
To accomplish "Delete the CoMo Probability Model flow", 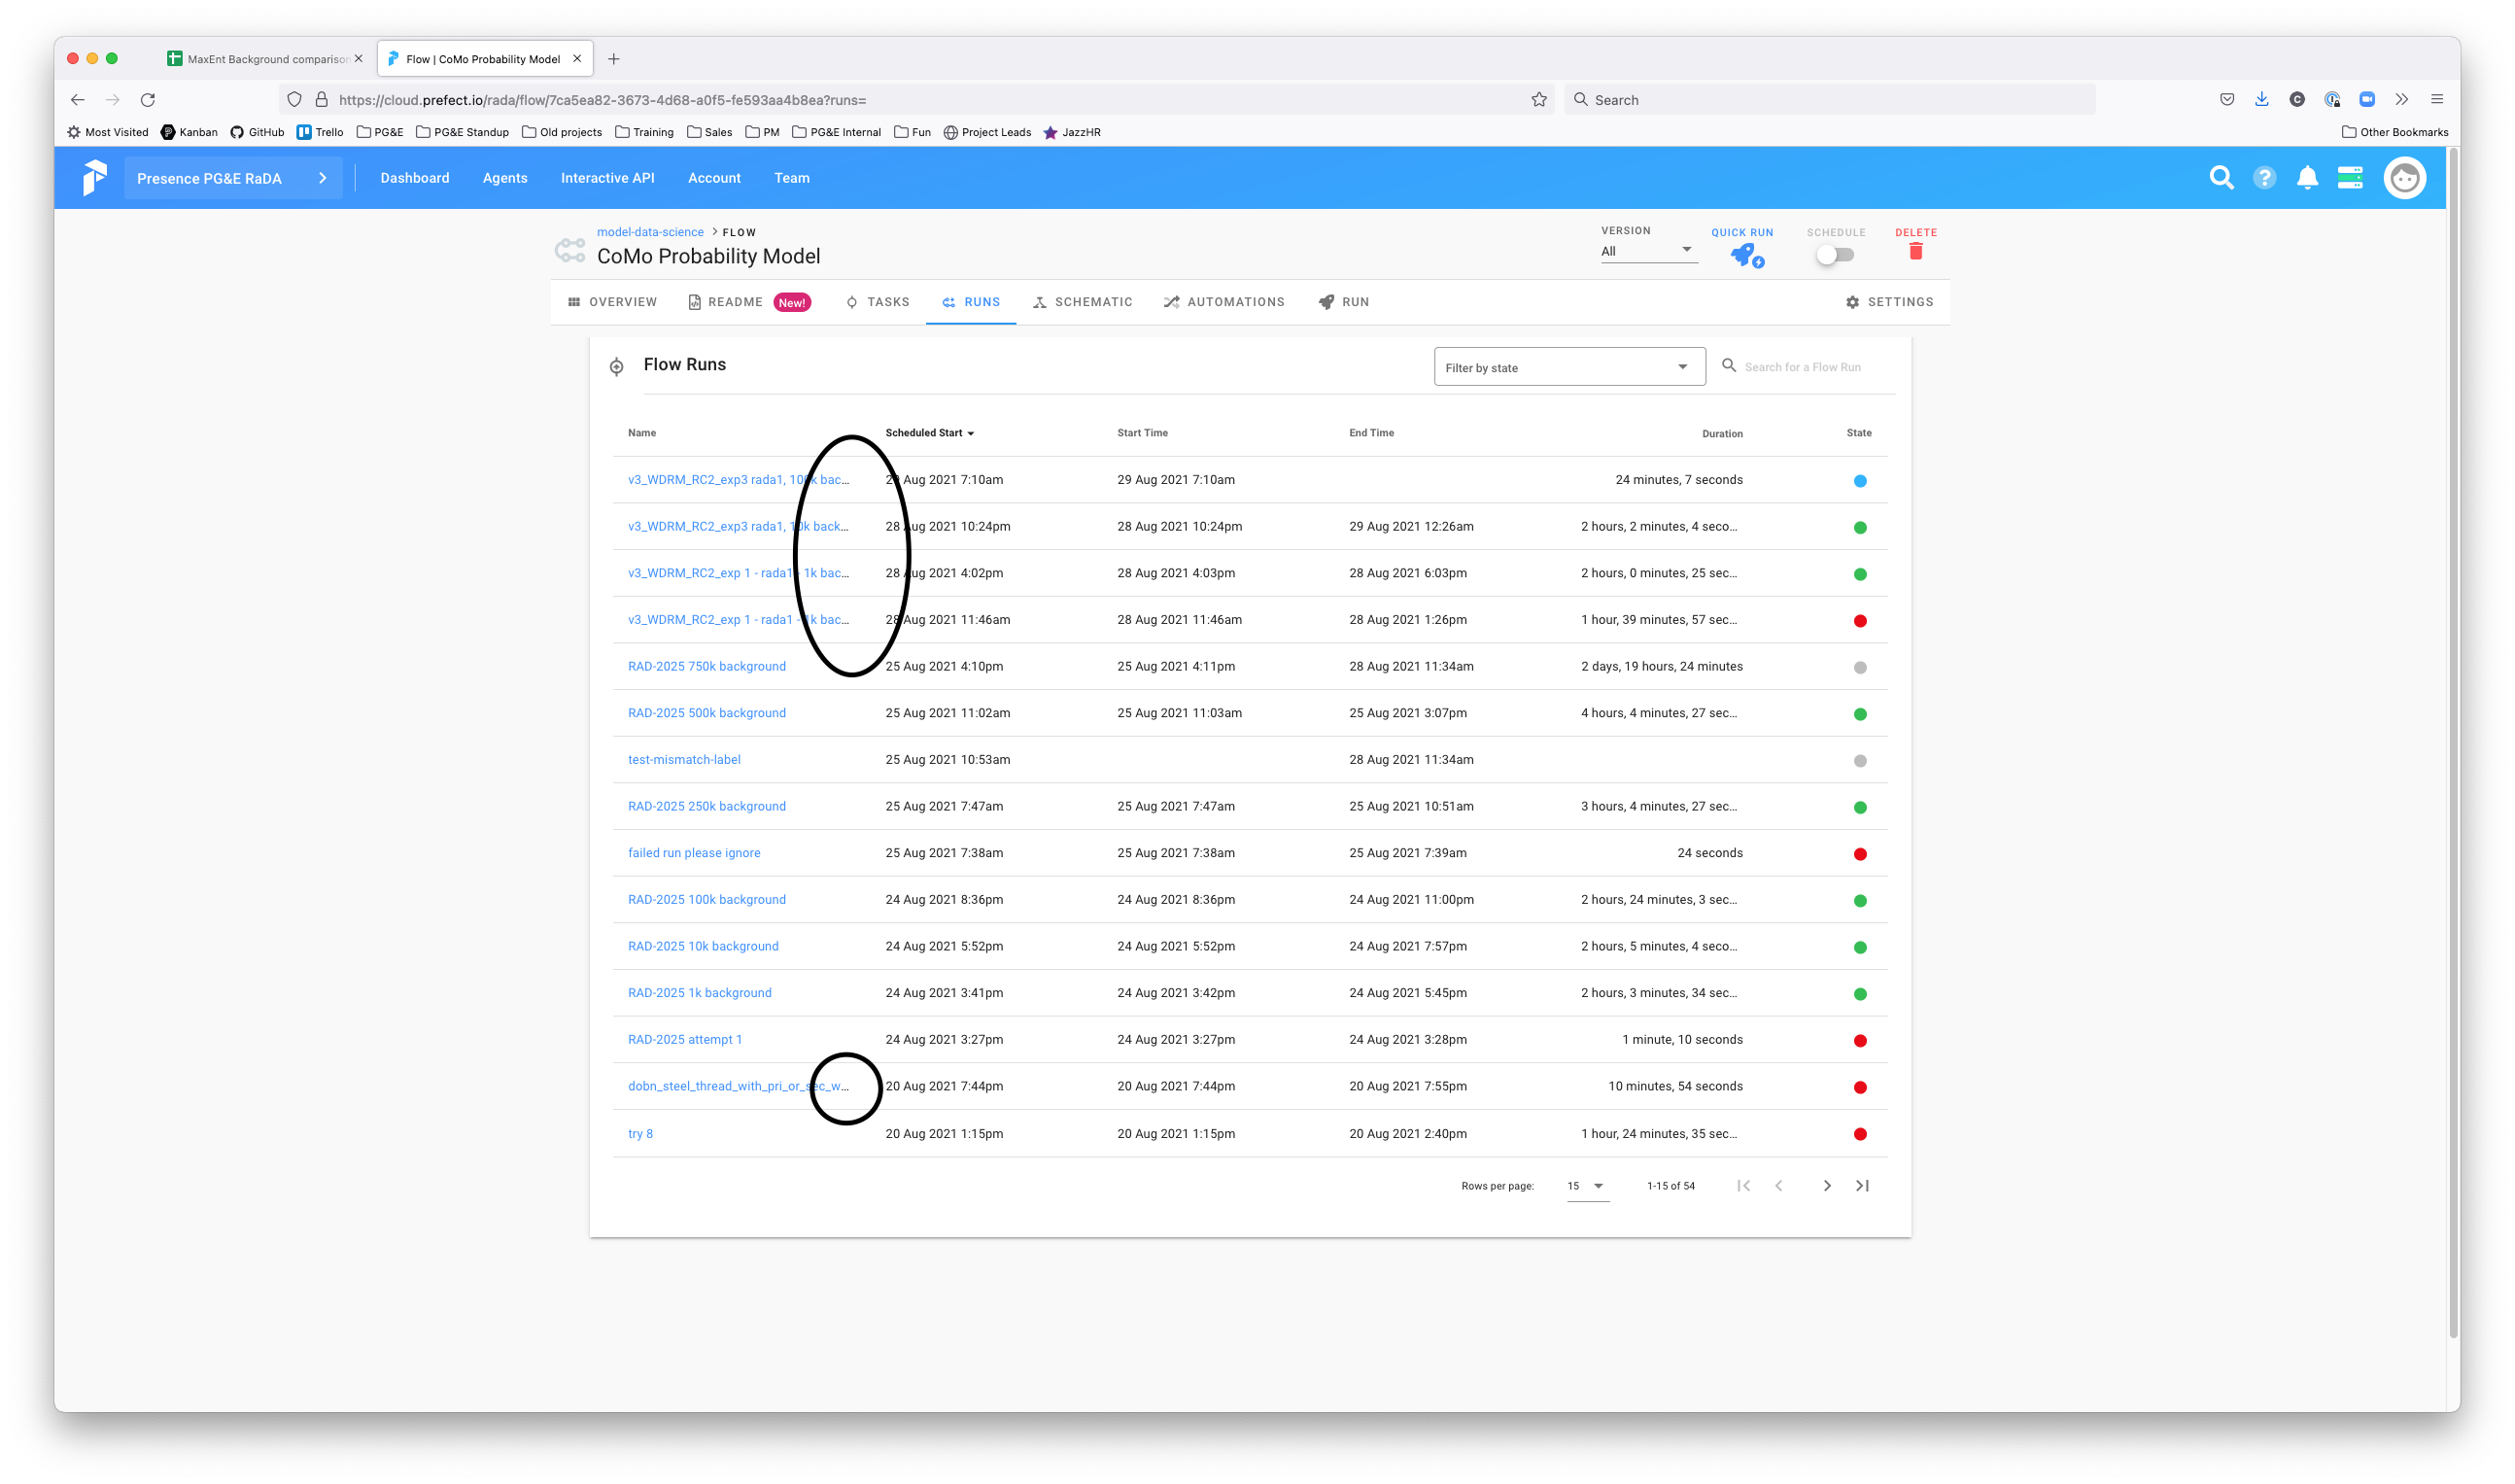I will [1915, 252].
